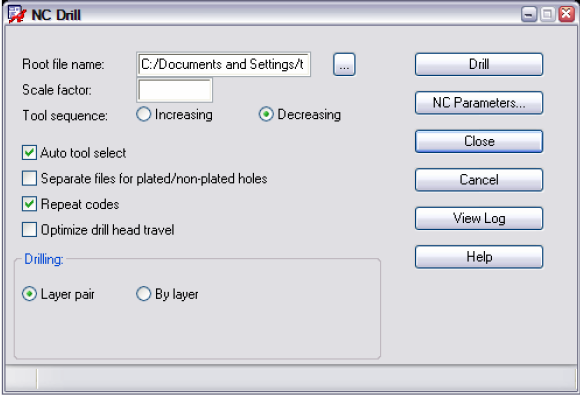Enable separate files for plated/non-plated holes

pos(29,178)
